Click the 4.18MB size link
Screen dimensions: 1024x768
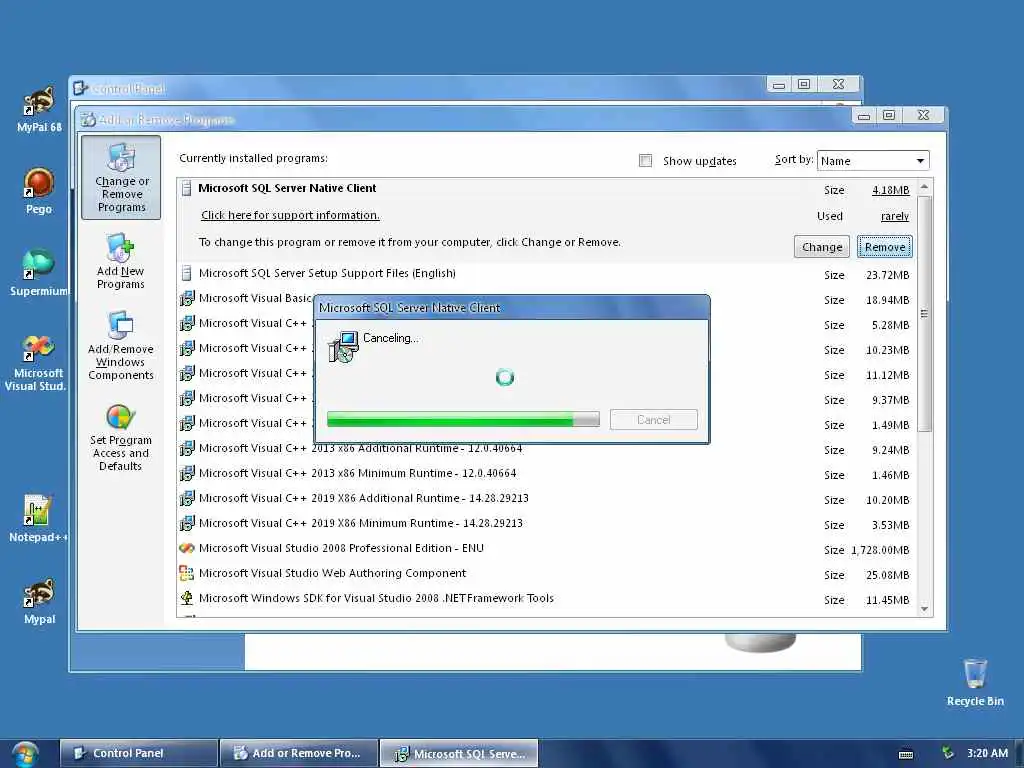pos(890,190)
